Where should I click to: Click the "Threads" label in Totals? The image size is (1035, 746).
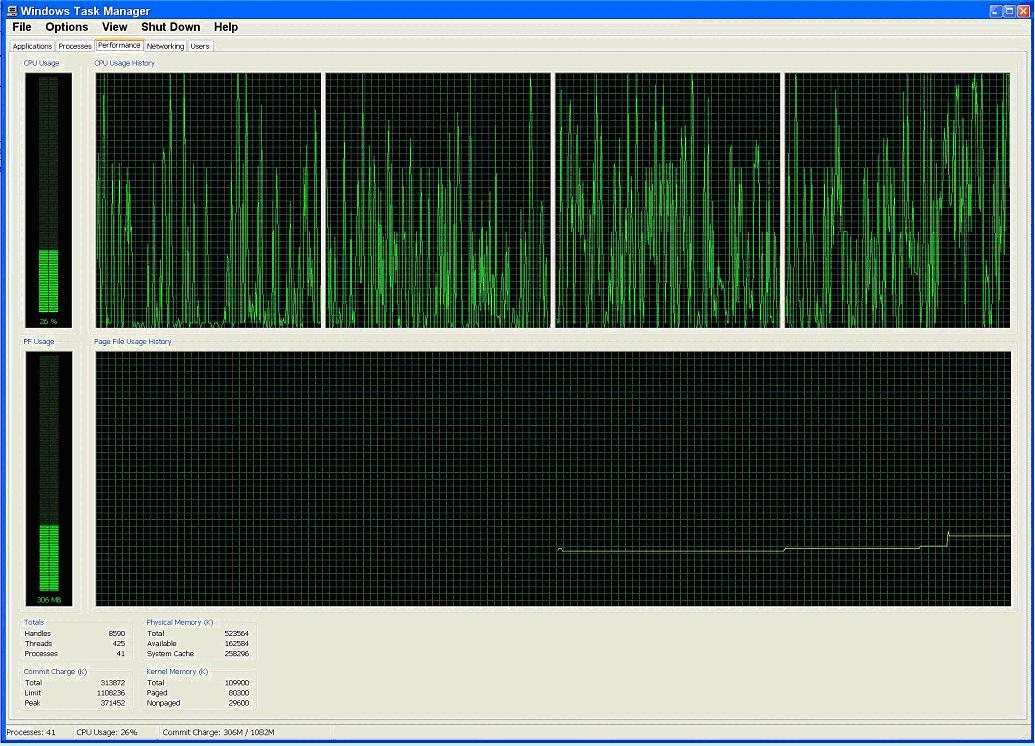[x=38, y=644]
